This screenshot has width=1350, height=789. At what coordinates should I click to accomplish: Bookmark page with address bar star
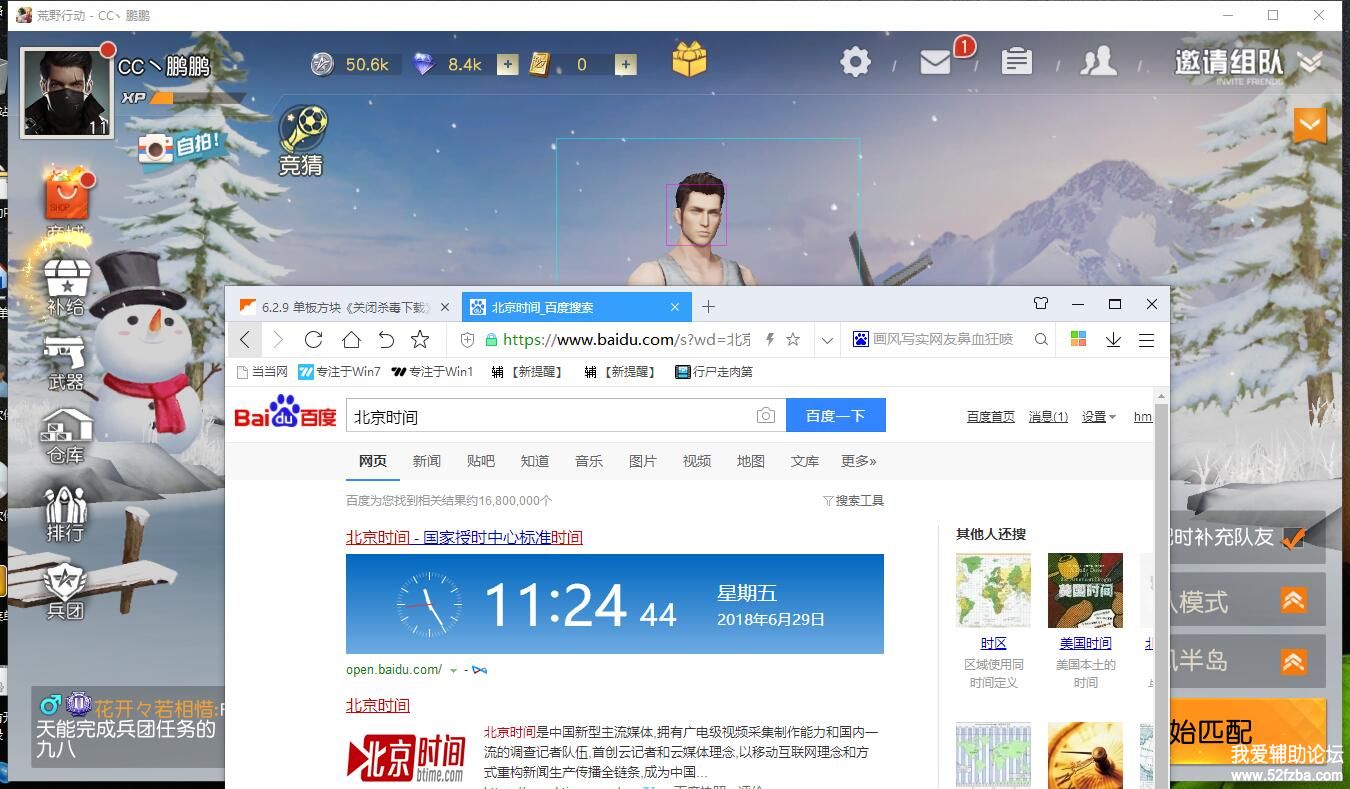(793, 340)
